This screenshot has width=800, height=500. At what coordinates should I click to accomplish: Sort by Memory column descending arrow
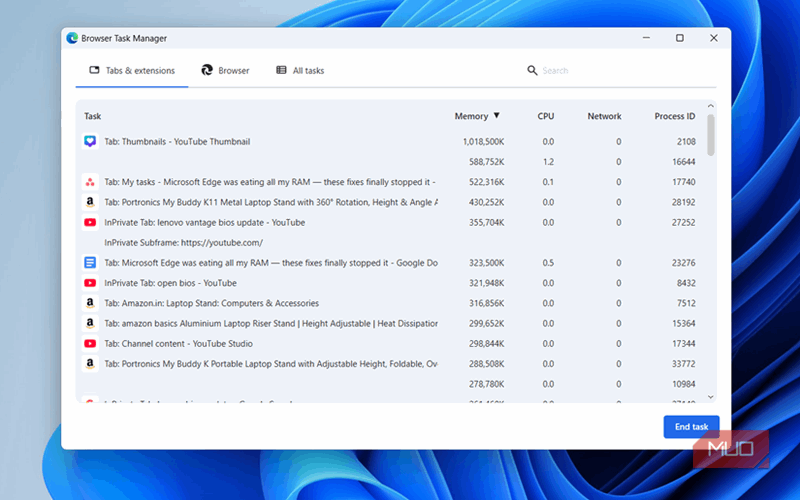tap(496, 116)
